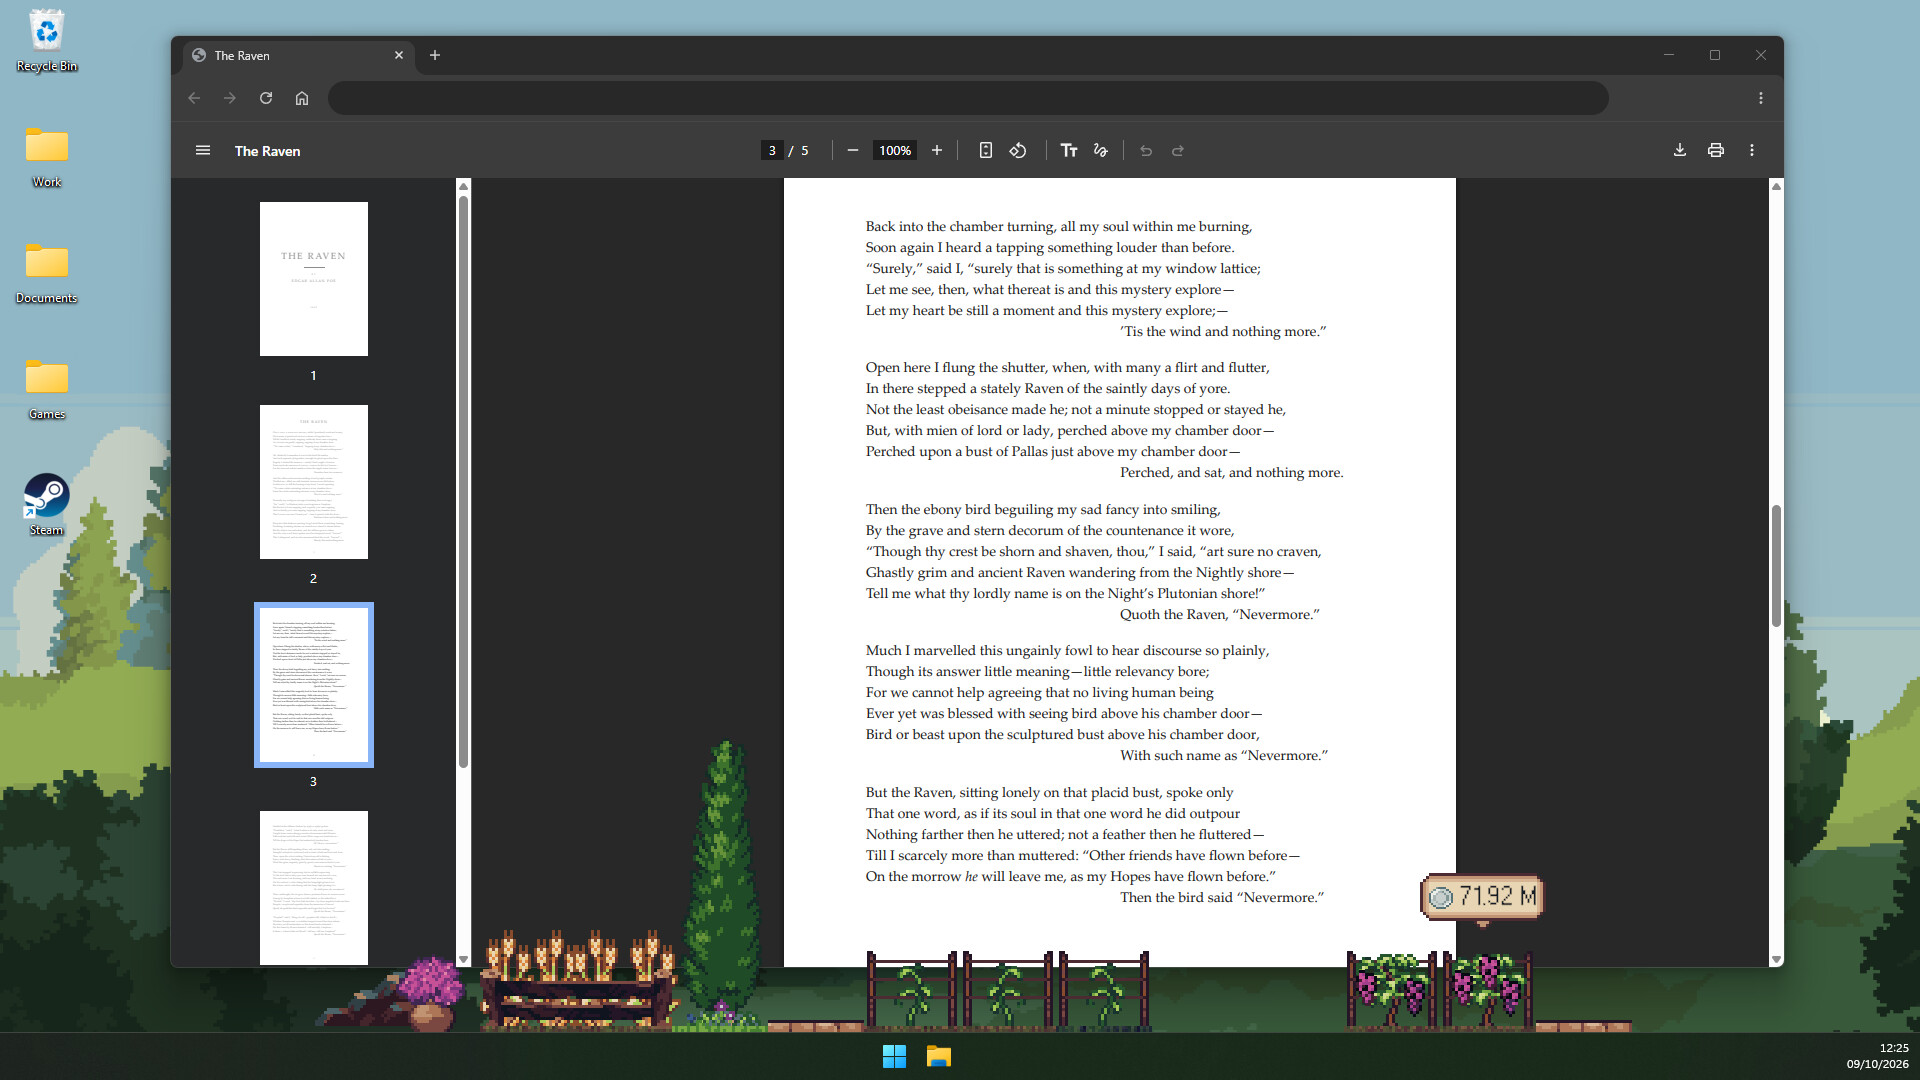Click the thumbnail panel scrollbar down arrow
The width and height of the screenshot is (1920, 1080).
point(463,960)
